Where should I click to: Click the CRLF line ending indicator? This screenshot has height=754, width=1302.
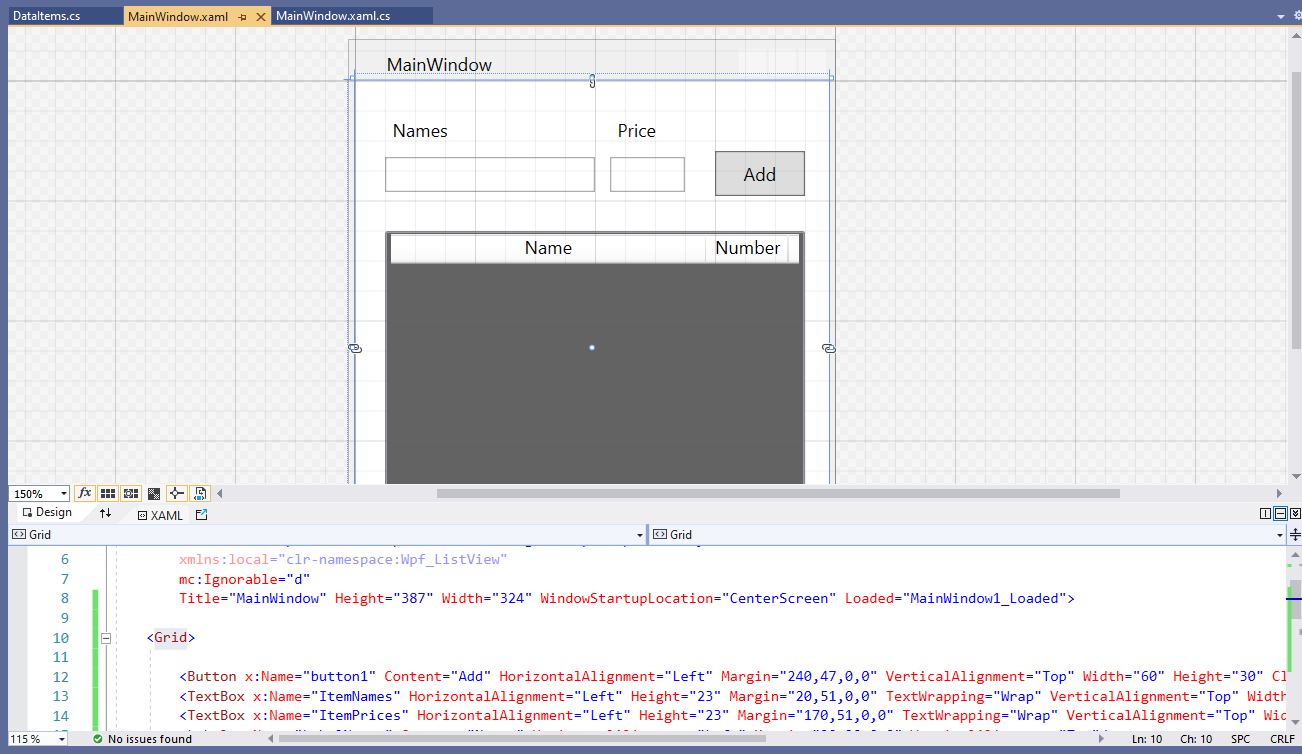pos(1282,739)
